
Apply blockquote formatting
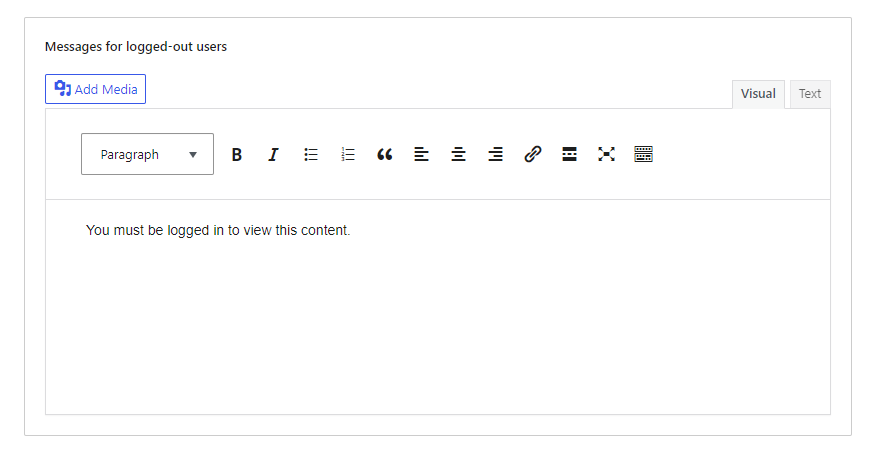point(384,154)
